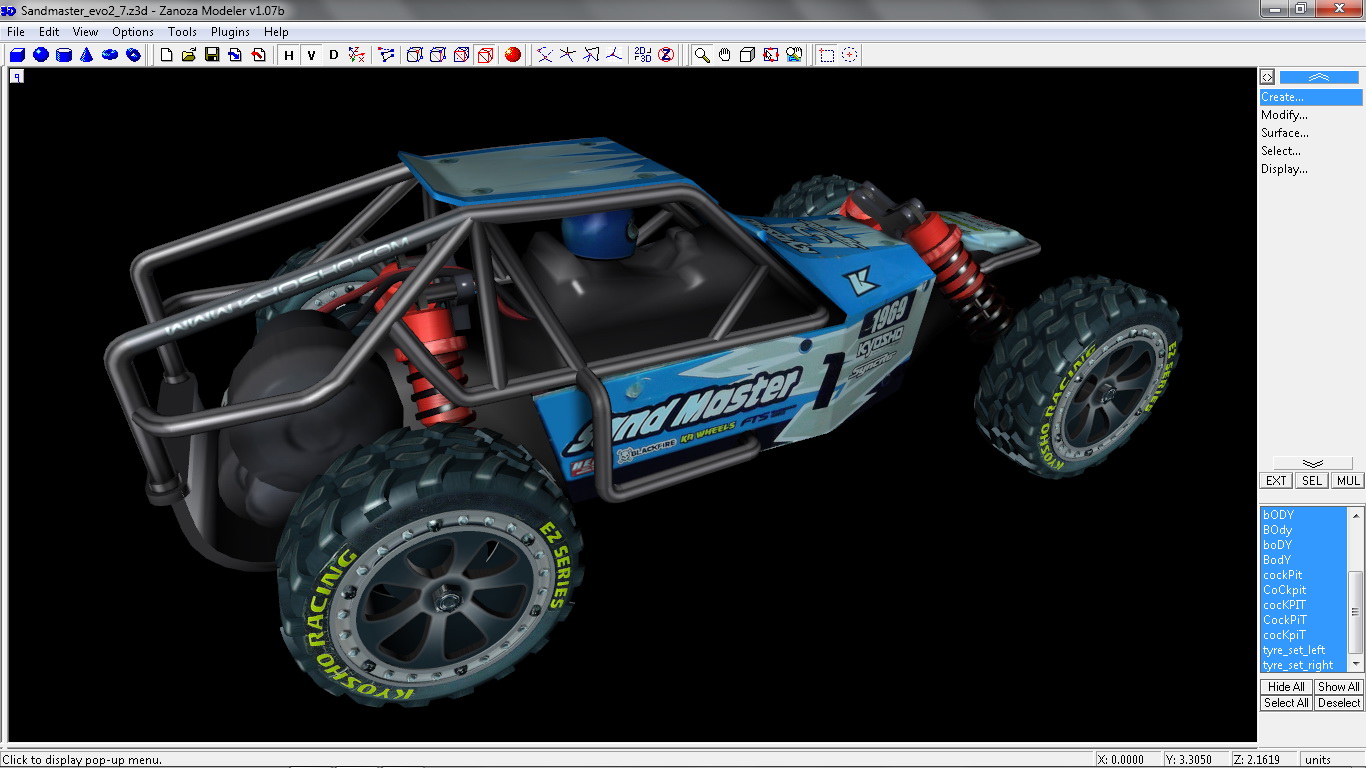Toggle the MUL selection mode

pyautogui.click(x=1348, y=481)
